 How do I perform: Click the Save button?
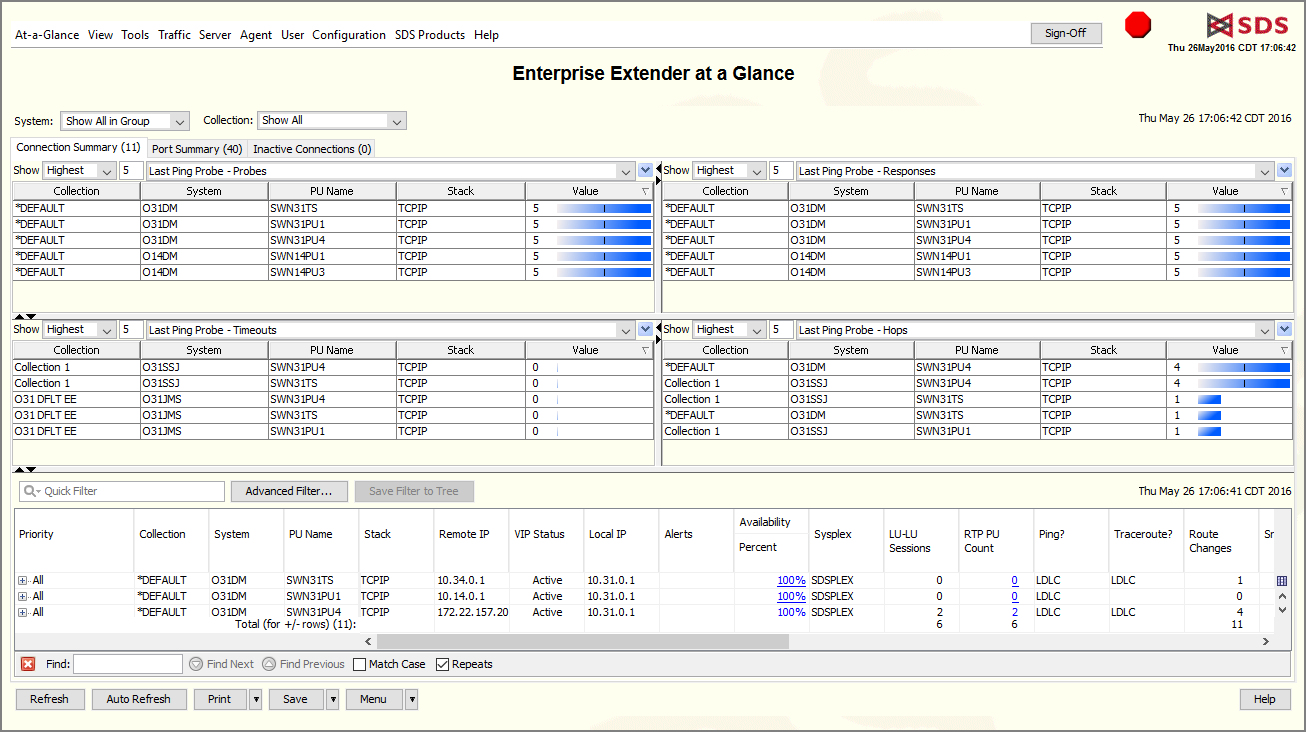296,699
